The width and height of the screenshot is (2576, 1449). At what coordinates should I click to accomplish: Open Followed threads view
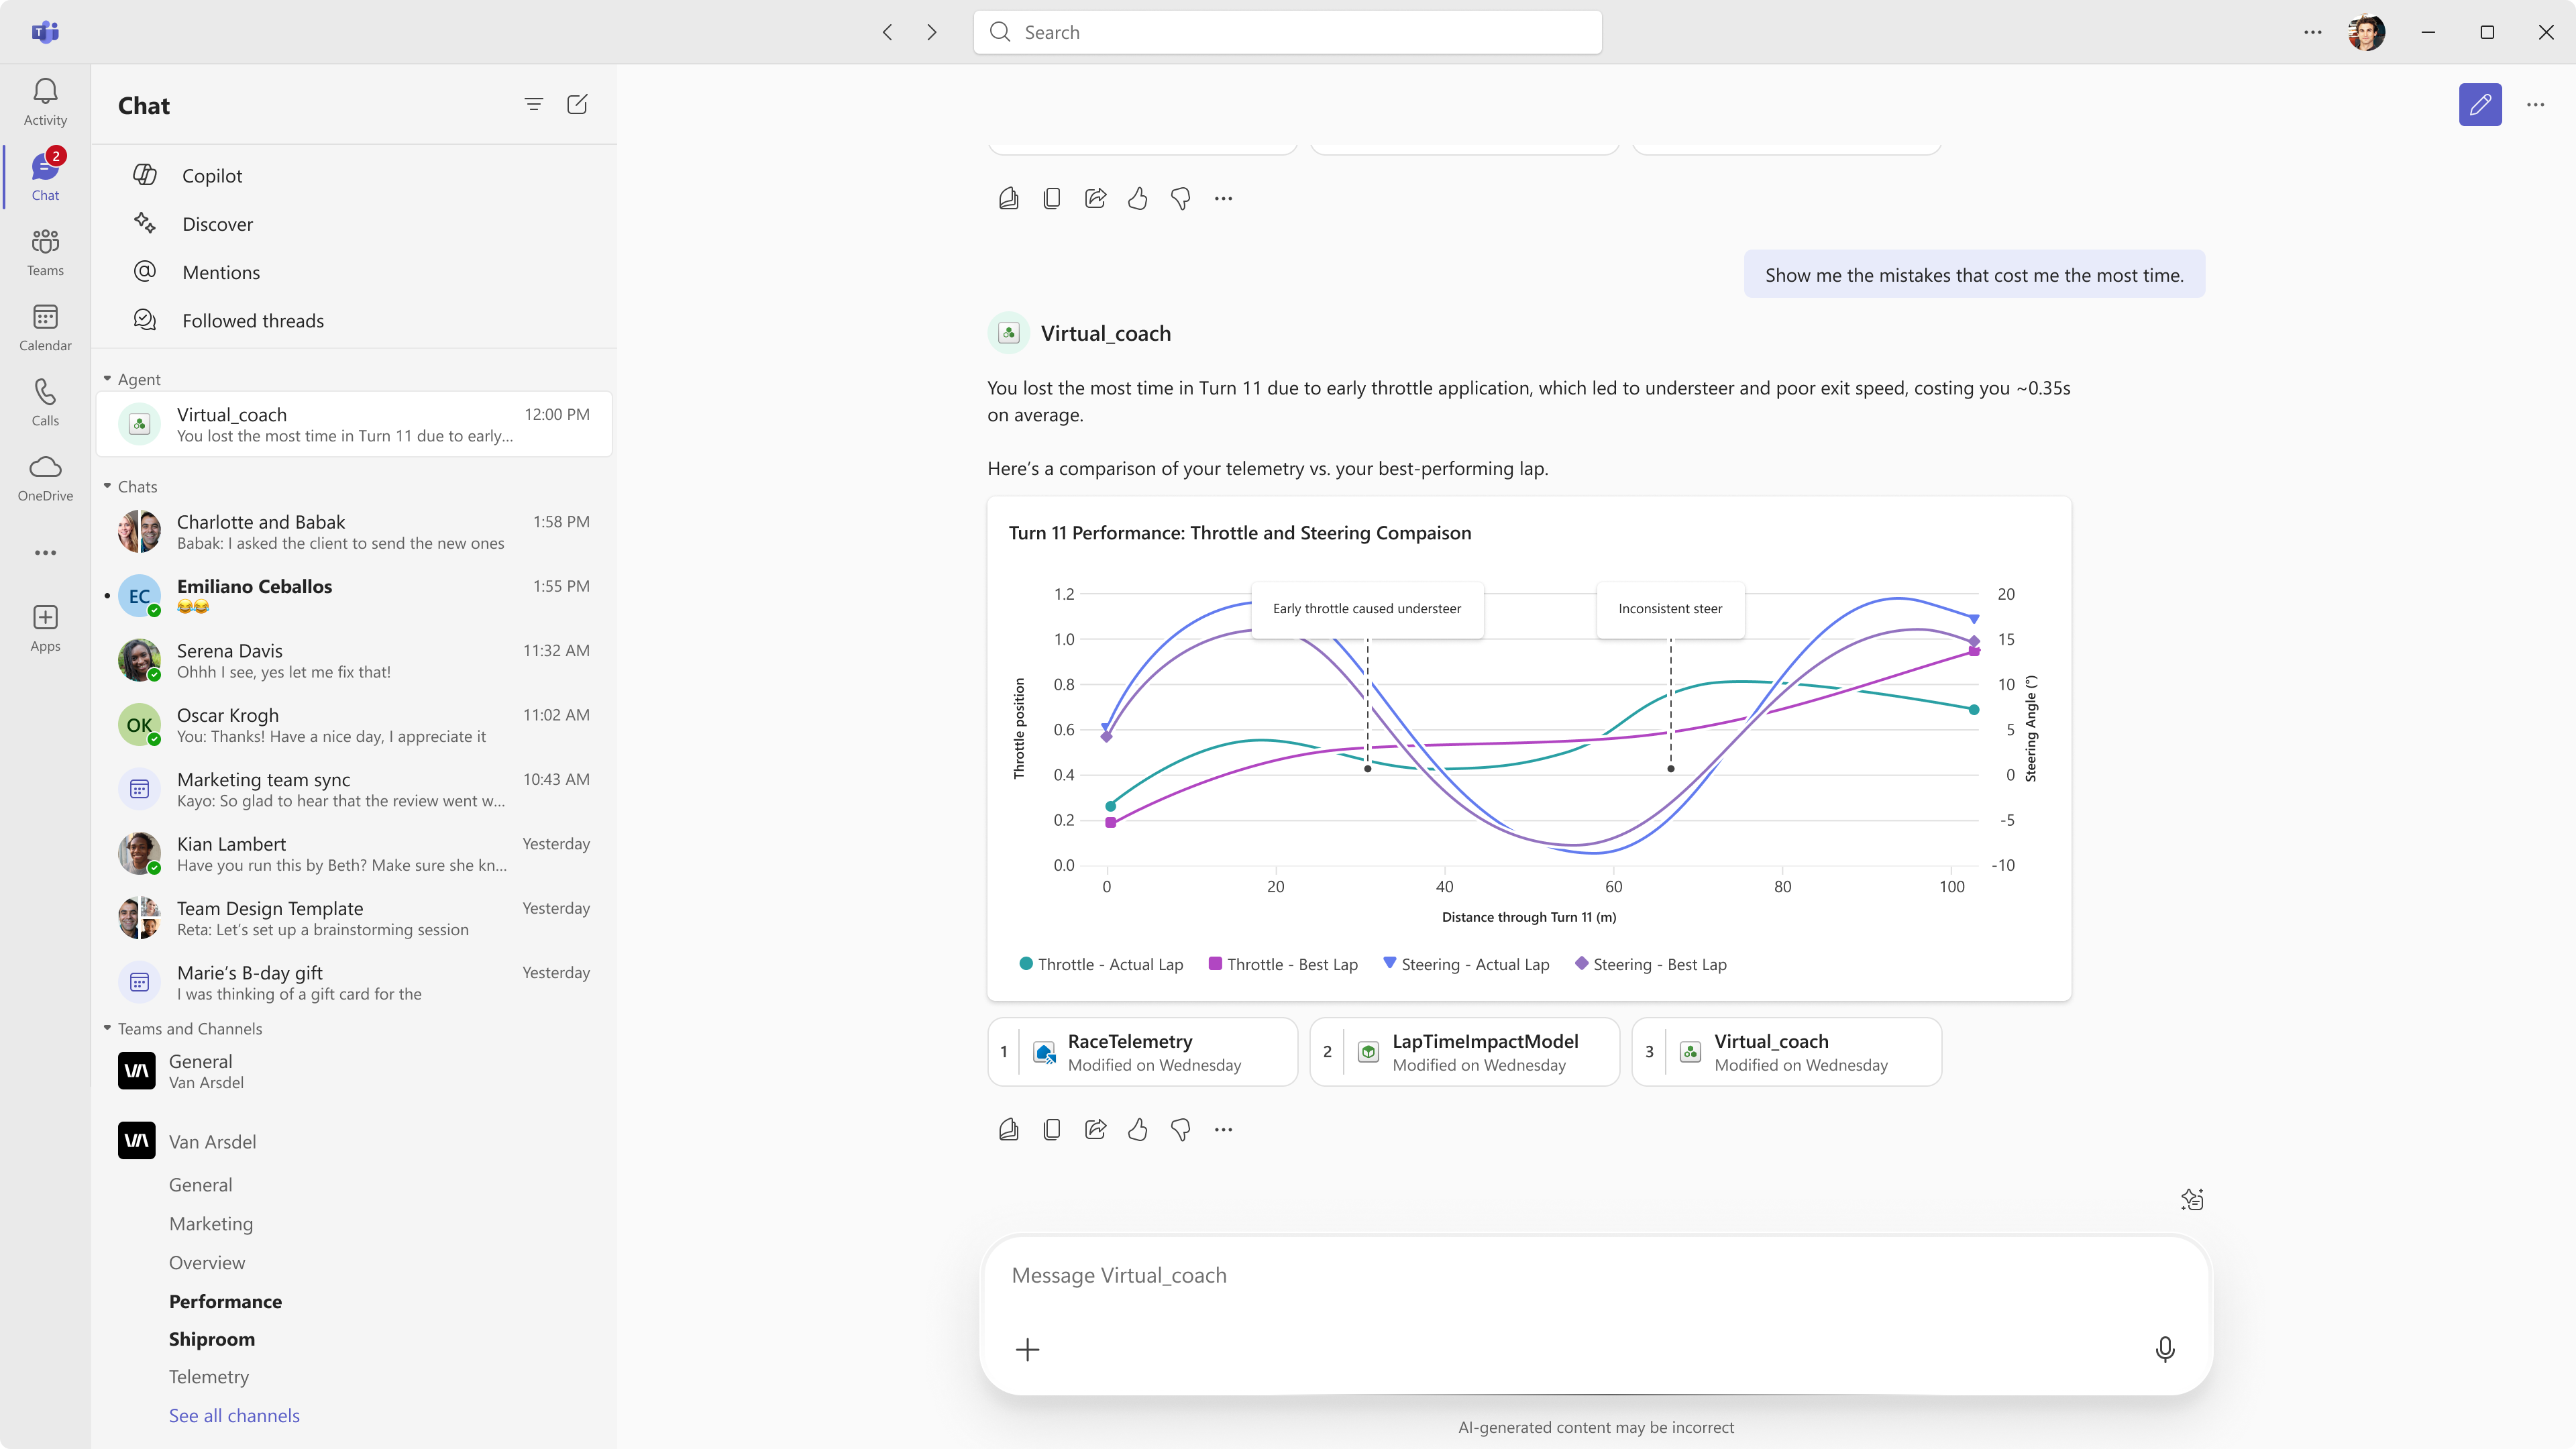click(253, 320)
